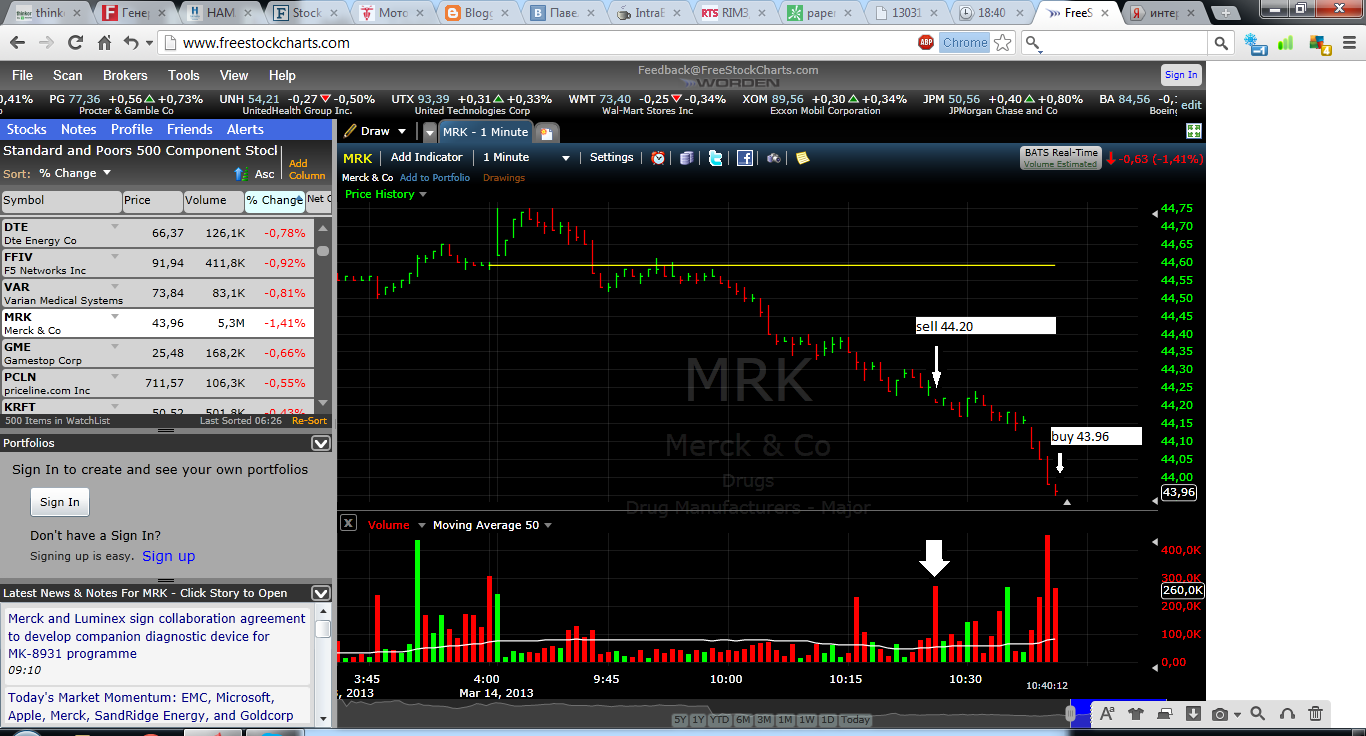Viewport: 1366px width, 736px height.
Task: Close the Volume indicator pane with X
Action: tap(348, 523)
